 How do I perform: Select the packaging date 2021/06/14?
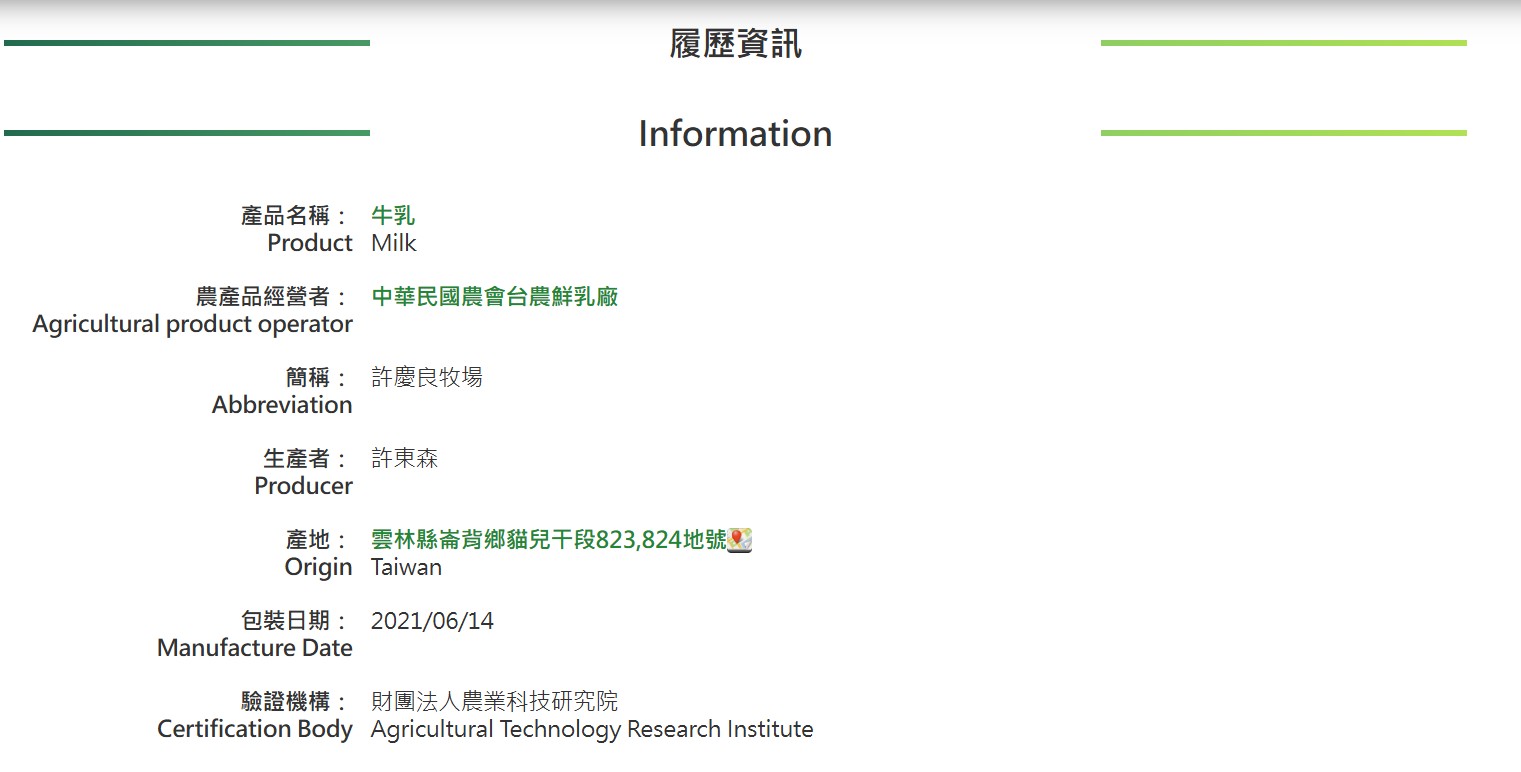(x=432, y=621)
